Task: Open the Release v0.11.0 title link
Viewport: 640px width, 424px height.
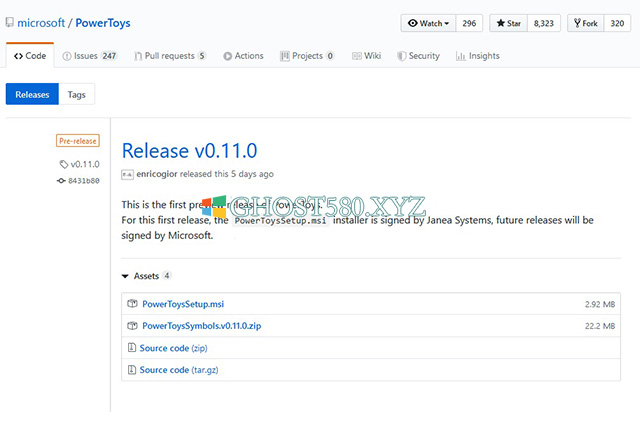Action: tap(189, 151)
